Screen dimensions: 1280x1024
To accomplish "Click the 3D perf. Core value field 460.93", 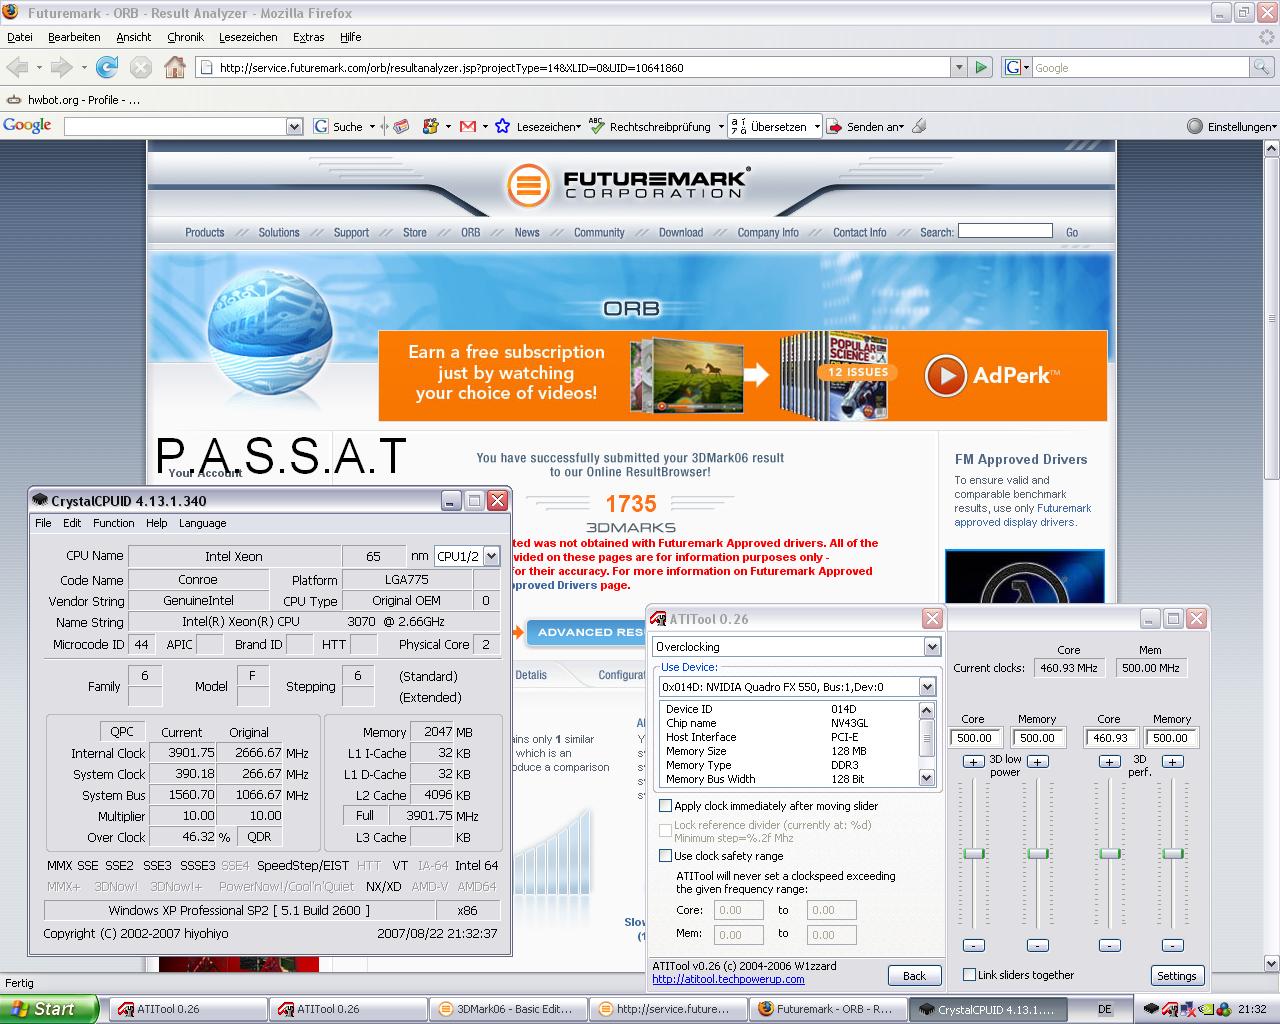I will (x=1110, y=738).
